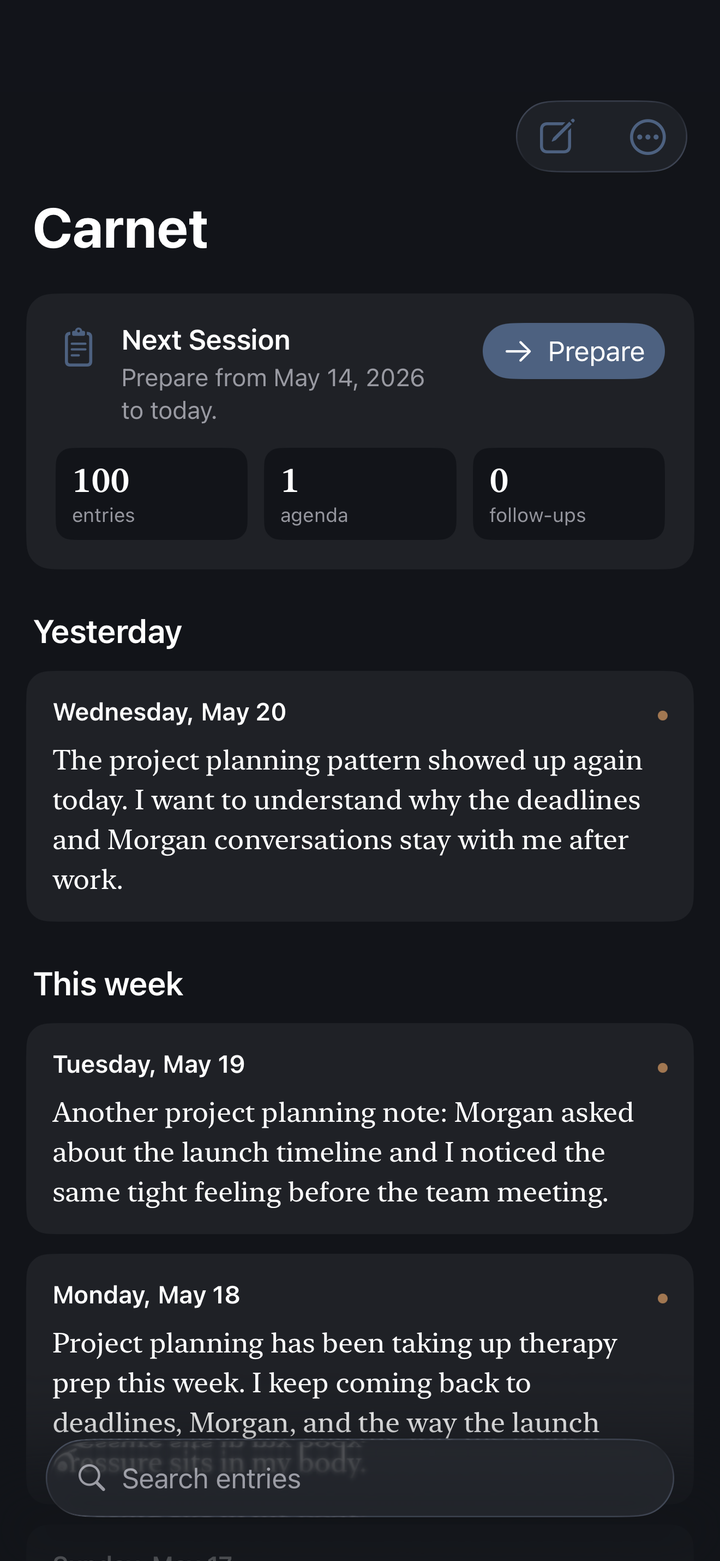The width and height of the screenshot is (720, 1561).
Task: Tap the clipboard icon beside Next Session
Action: [79, 348]
